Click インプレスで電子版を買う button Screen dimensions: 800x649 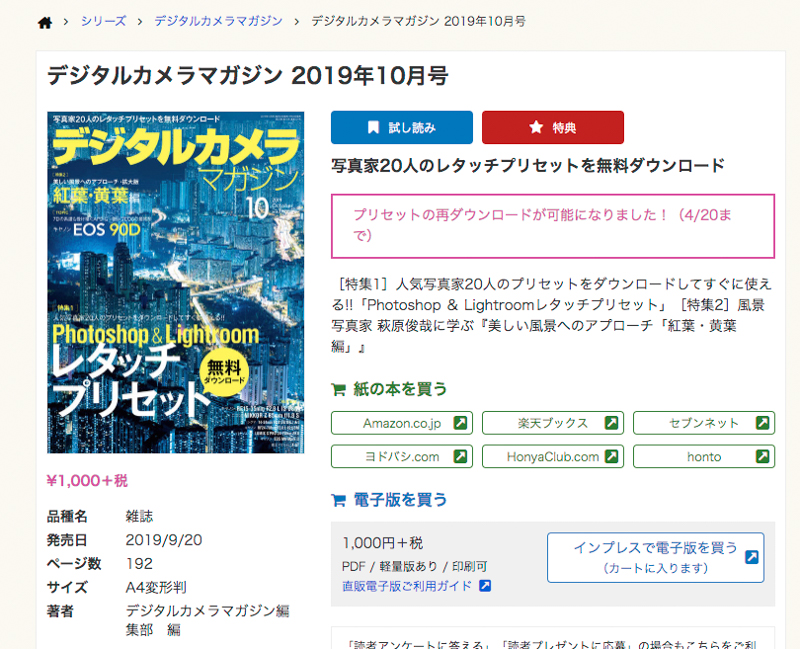coord(656,558)
